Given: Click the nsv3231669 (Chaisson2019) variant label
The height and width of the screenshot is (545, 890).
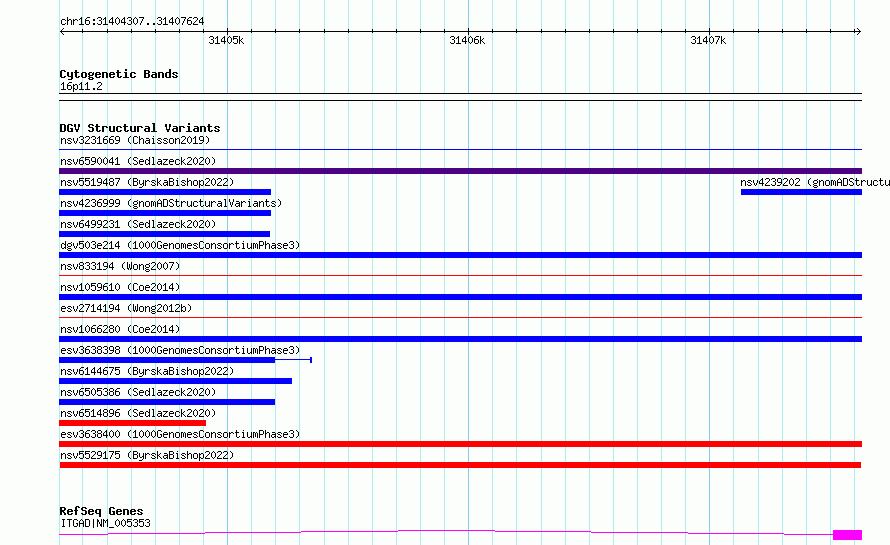Looking at the screenshot, I should [x=135, y=140].
